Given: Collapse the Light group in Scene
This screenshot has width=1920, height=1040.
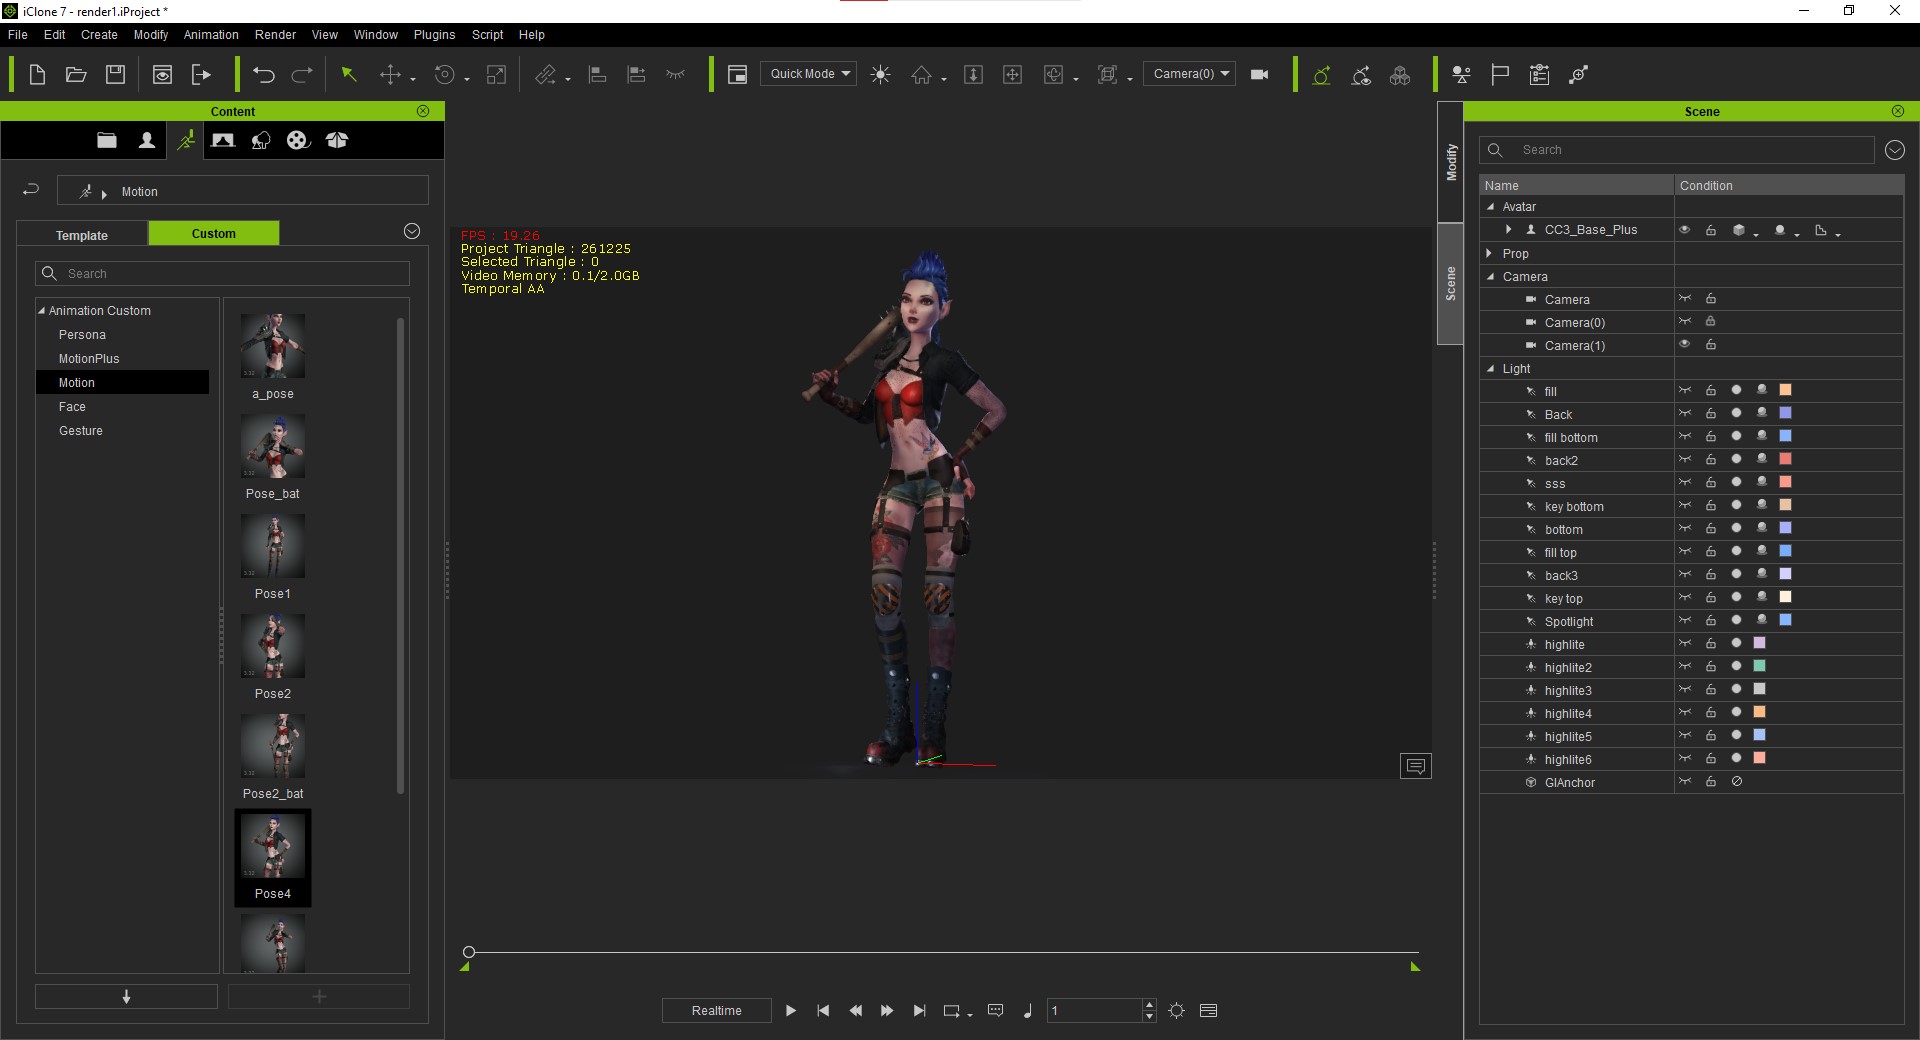Looking at the screenshot, I should (1490, 369).
